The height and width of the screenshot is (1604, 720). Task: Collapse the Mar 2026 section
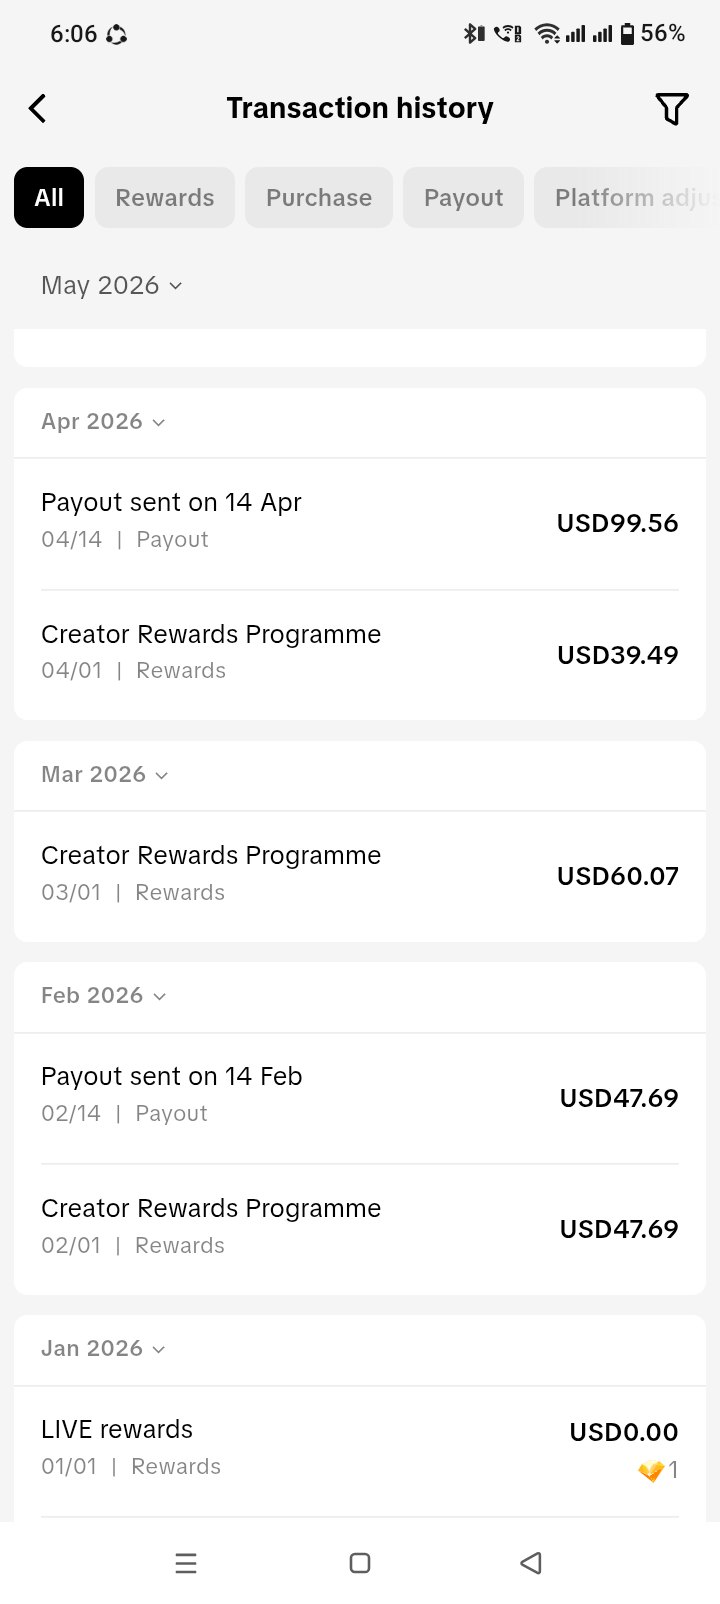(105, 775)
